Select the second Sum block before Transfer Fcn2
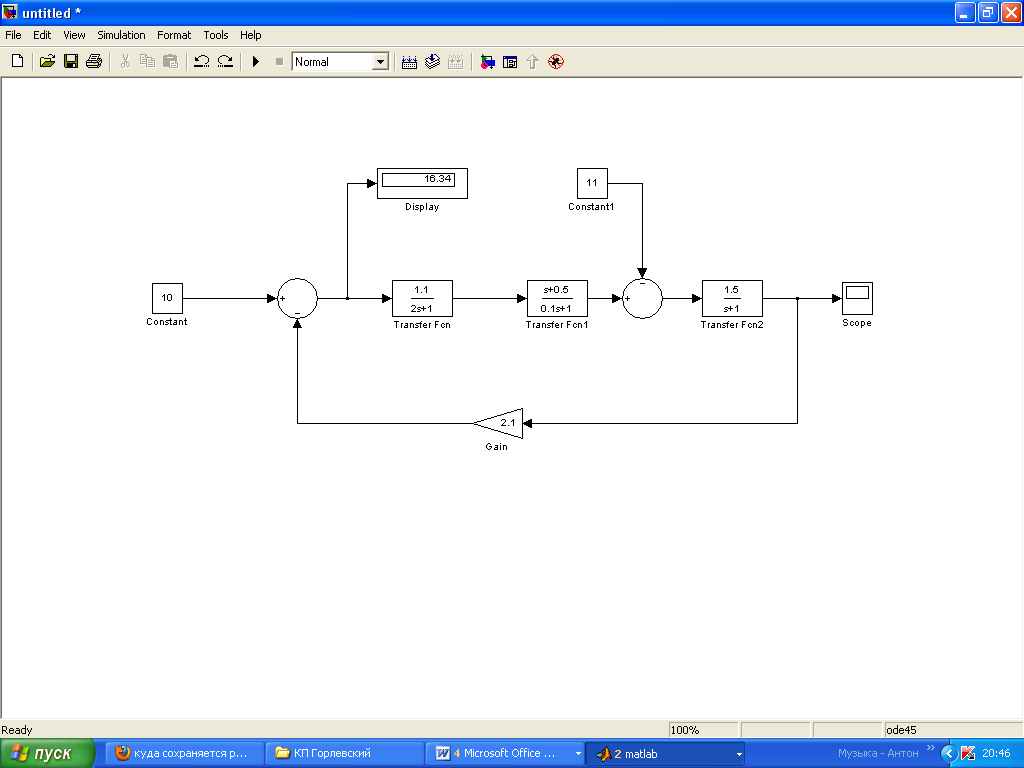1024x768 pixels. [x=643, y=298]
